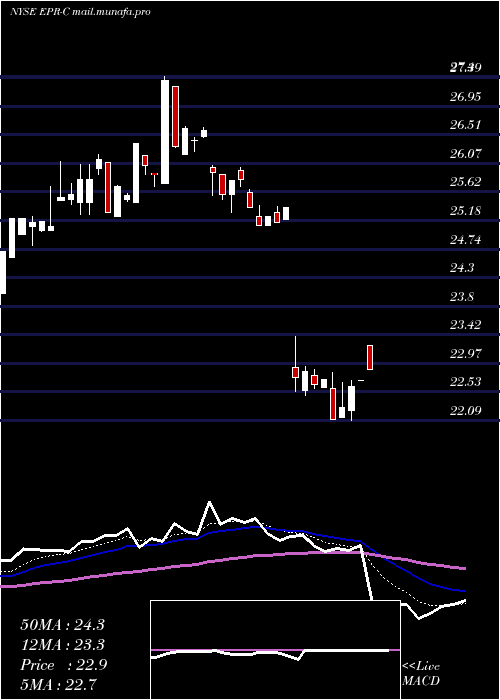
Task: Select the 24.74 price axis label
Action: (x=466, y=240)
